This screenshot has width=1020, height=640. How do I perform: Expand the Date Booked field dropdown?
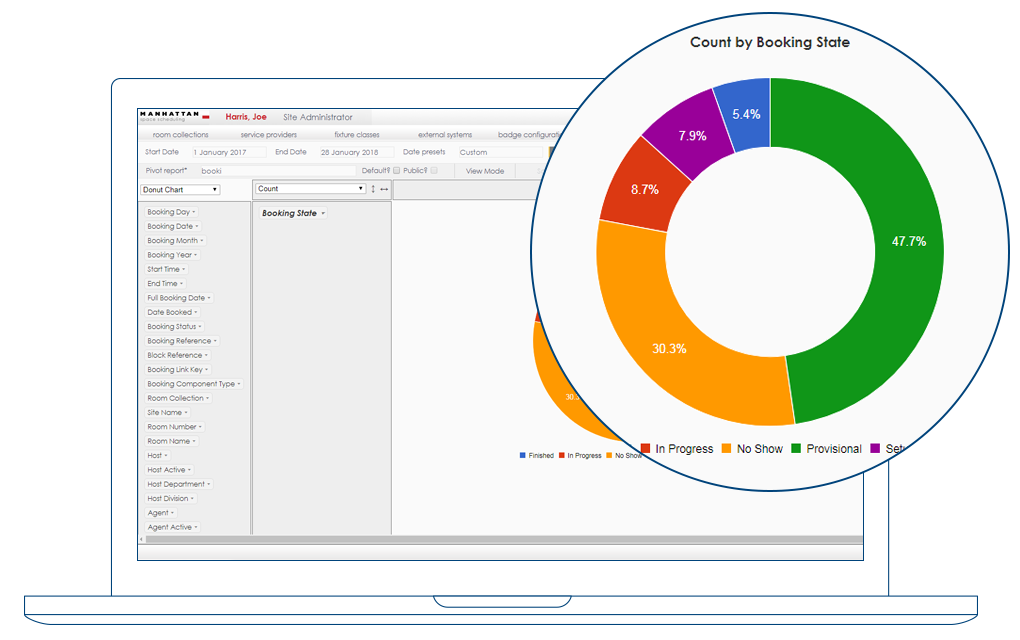195,312
